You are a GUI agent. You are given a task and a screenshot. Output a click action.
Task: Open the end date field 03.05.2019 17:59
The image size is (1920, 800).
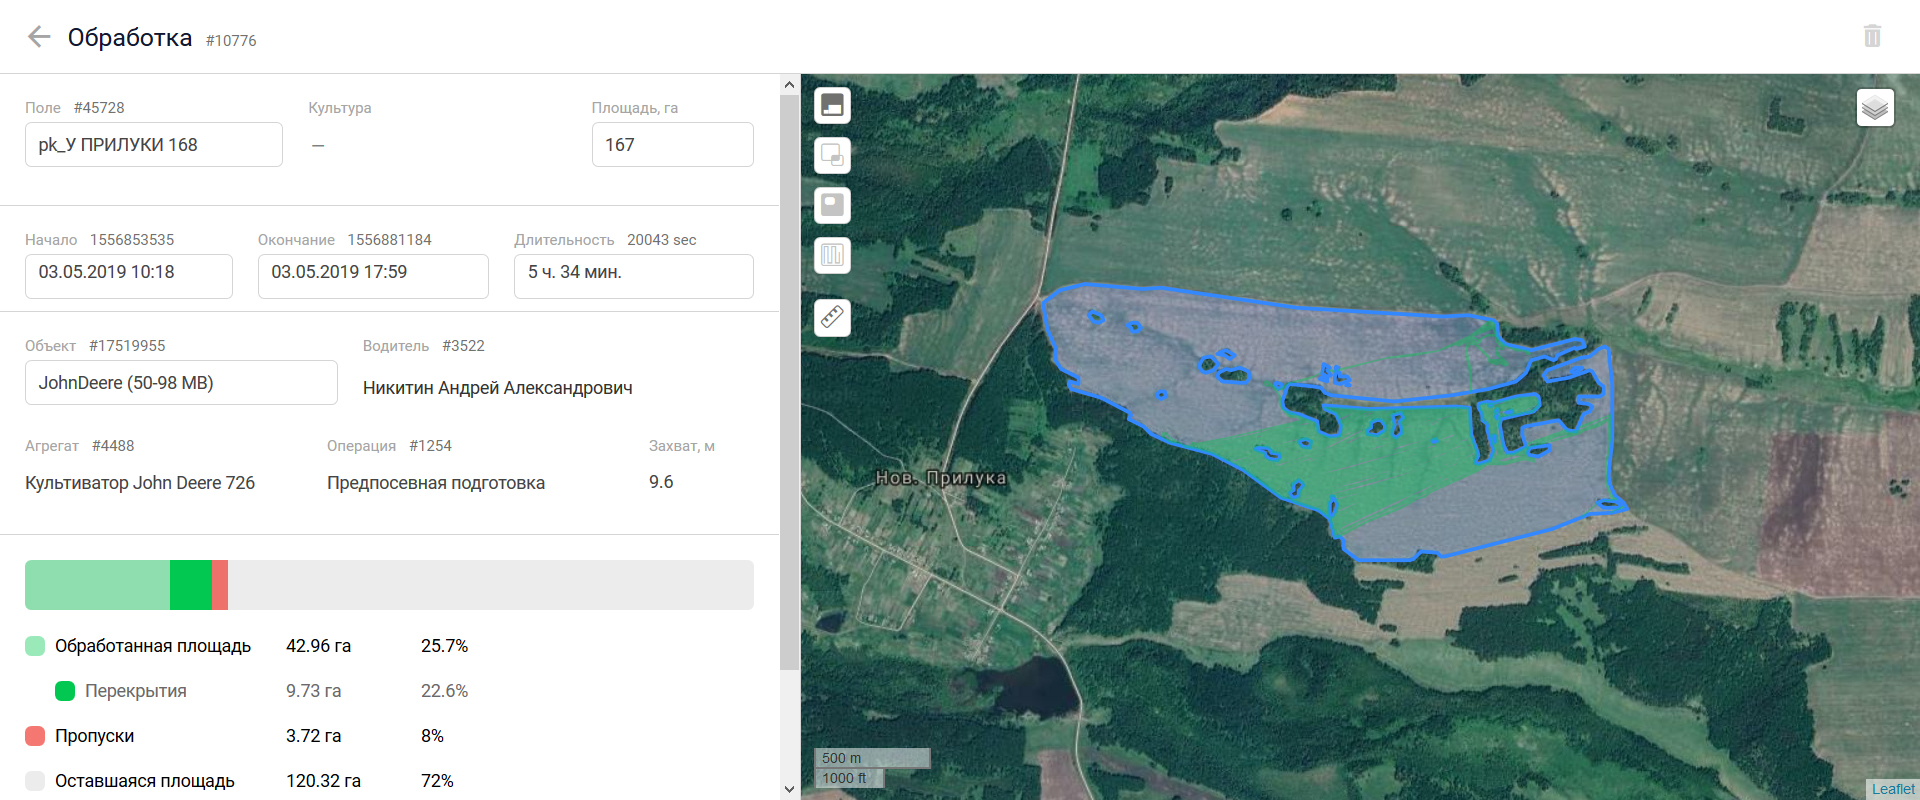(x=372, y=275)
